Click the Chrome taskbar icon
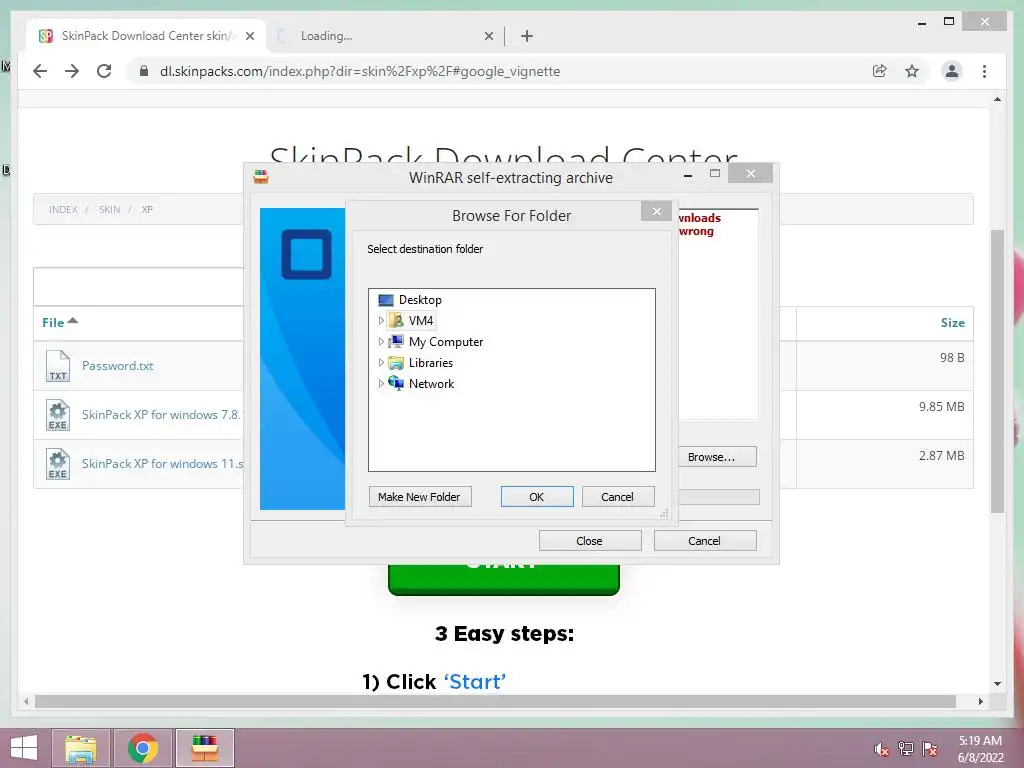This screenshot has height=768, width=1024. coord(143,748)
